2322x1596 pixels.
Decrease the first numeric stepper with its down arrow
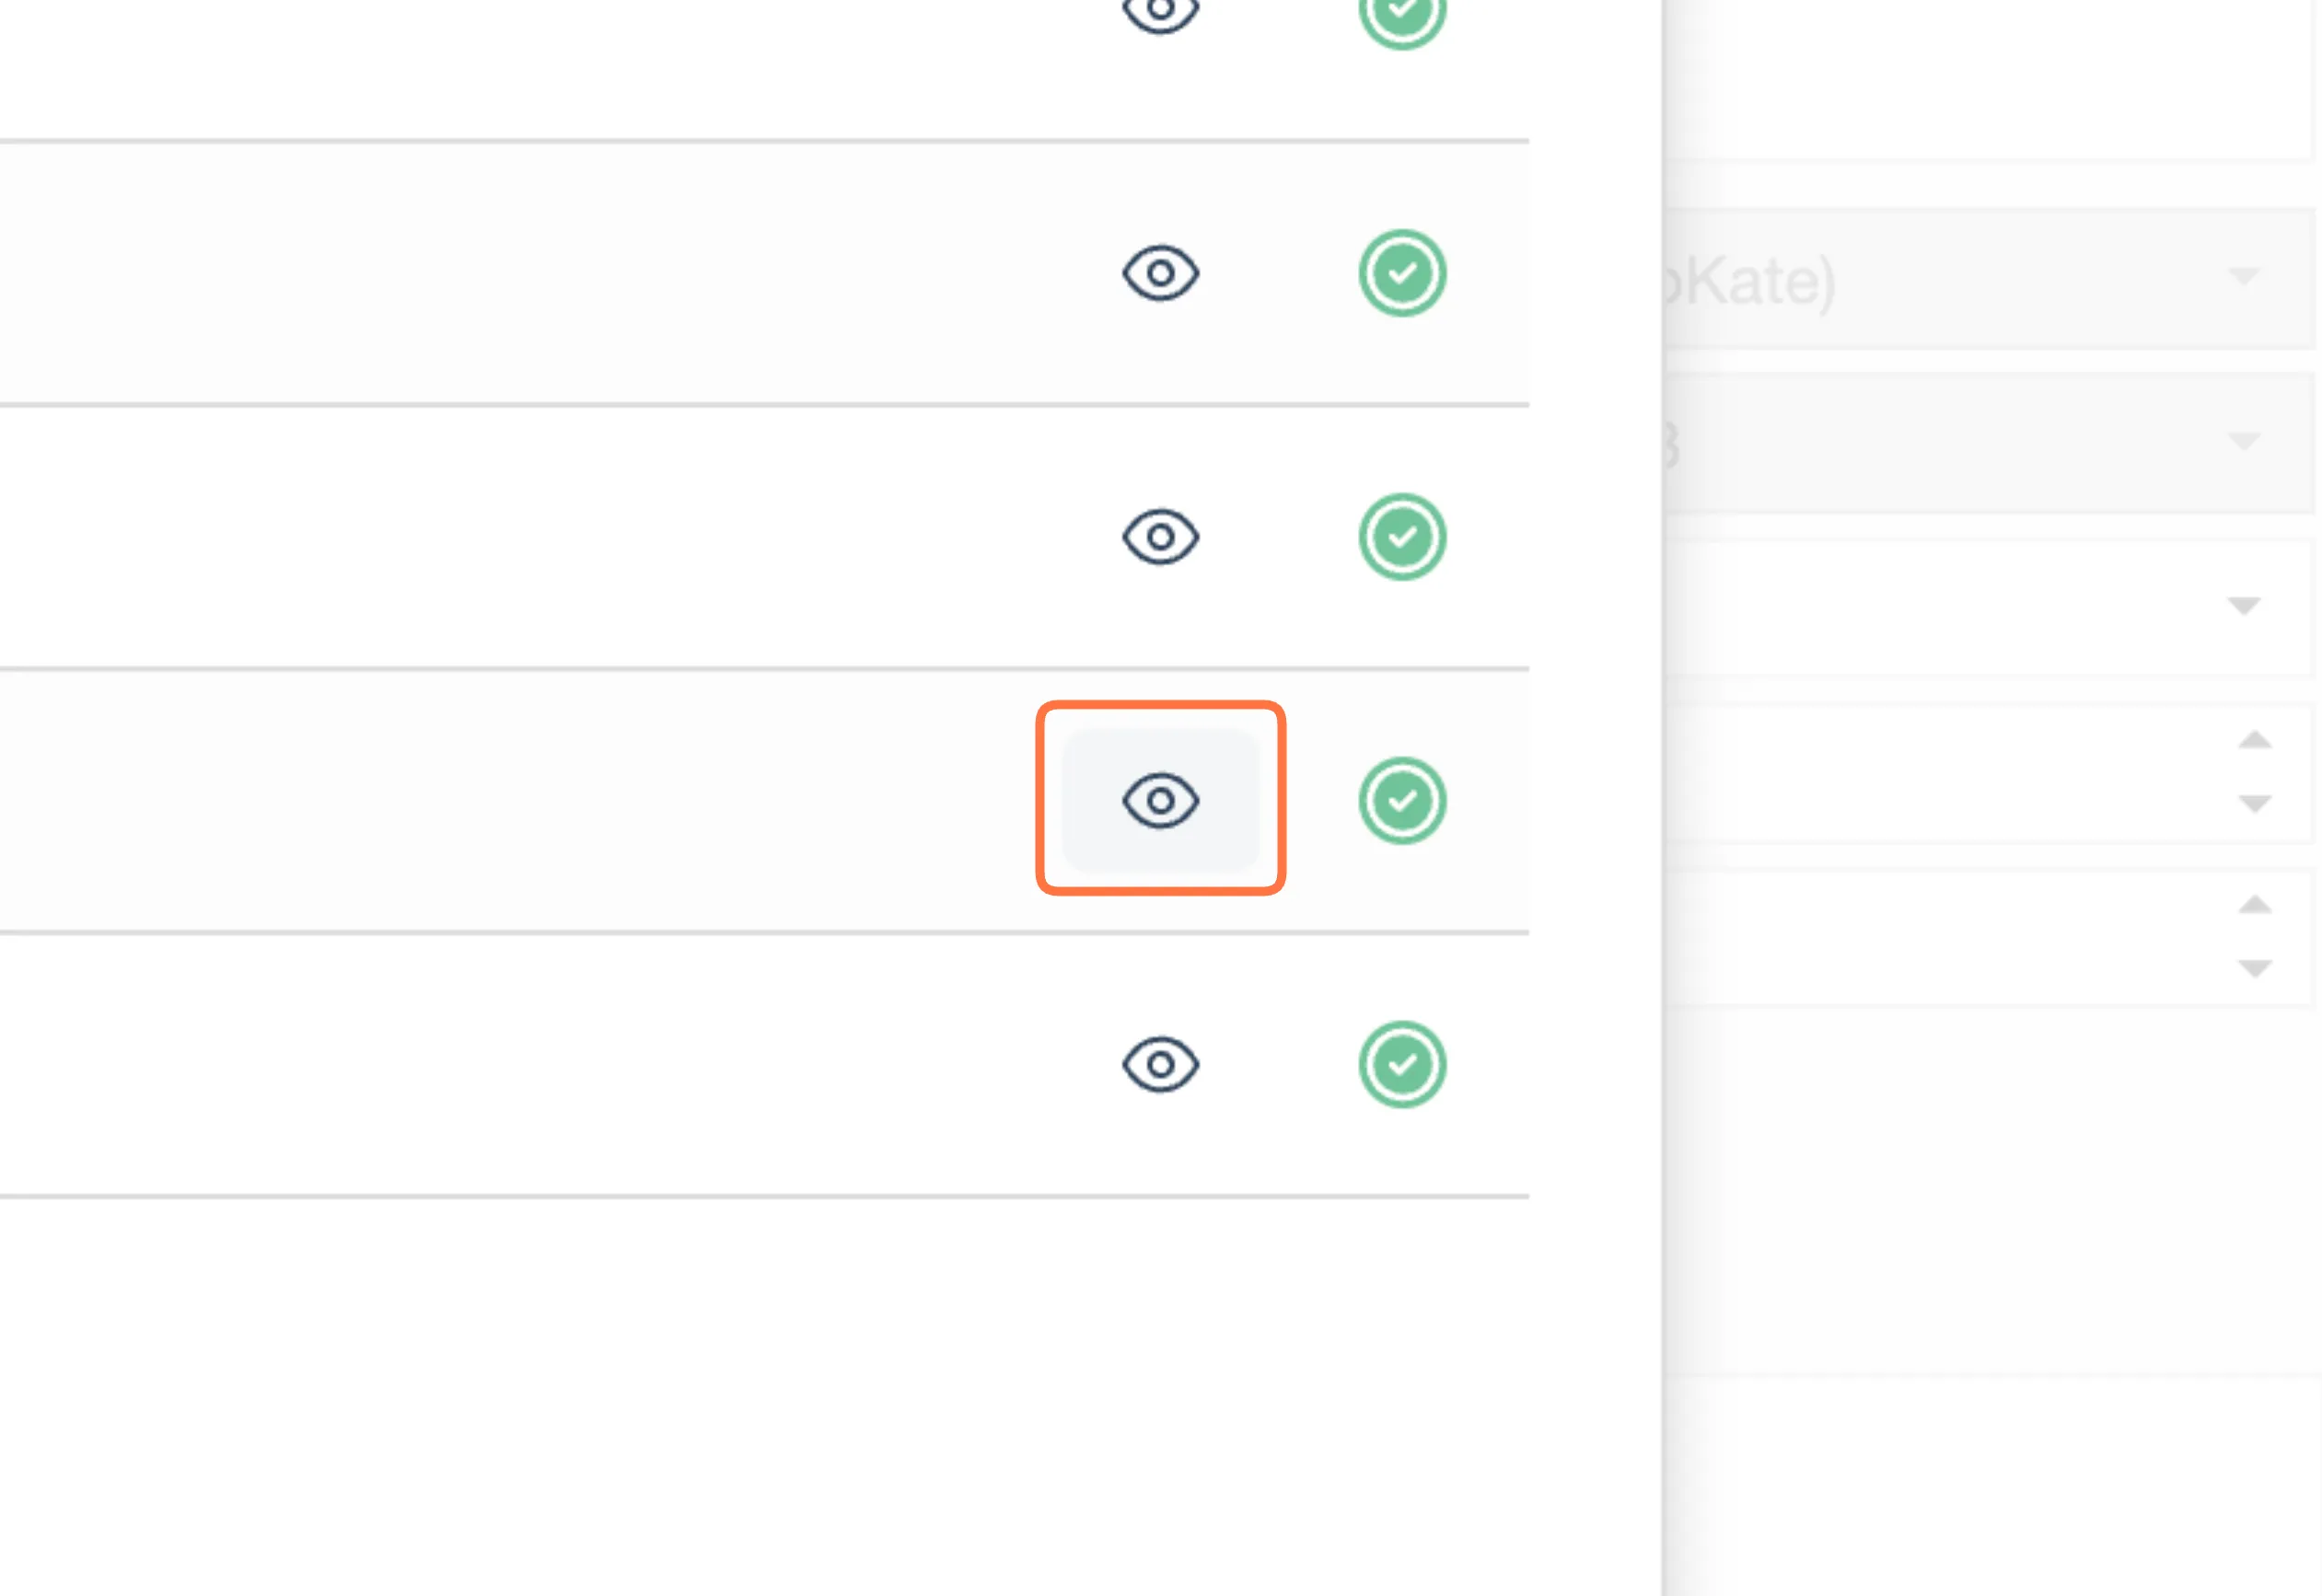tap(2254, 804)
